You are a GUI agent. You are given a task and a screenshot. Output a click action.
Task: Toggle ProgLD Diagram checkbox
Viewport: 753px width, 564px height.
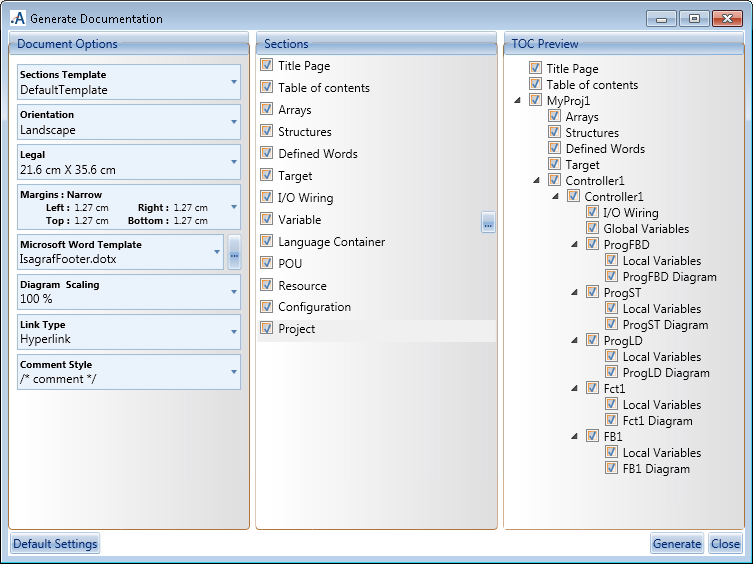(611, 372)
